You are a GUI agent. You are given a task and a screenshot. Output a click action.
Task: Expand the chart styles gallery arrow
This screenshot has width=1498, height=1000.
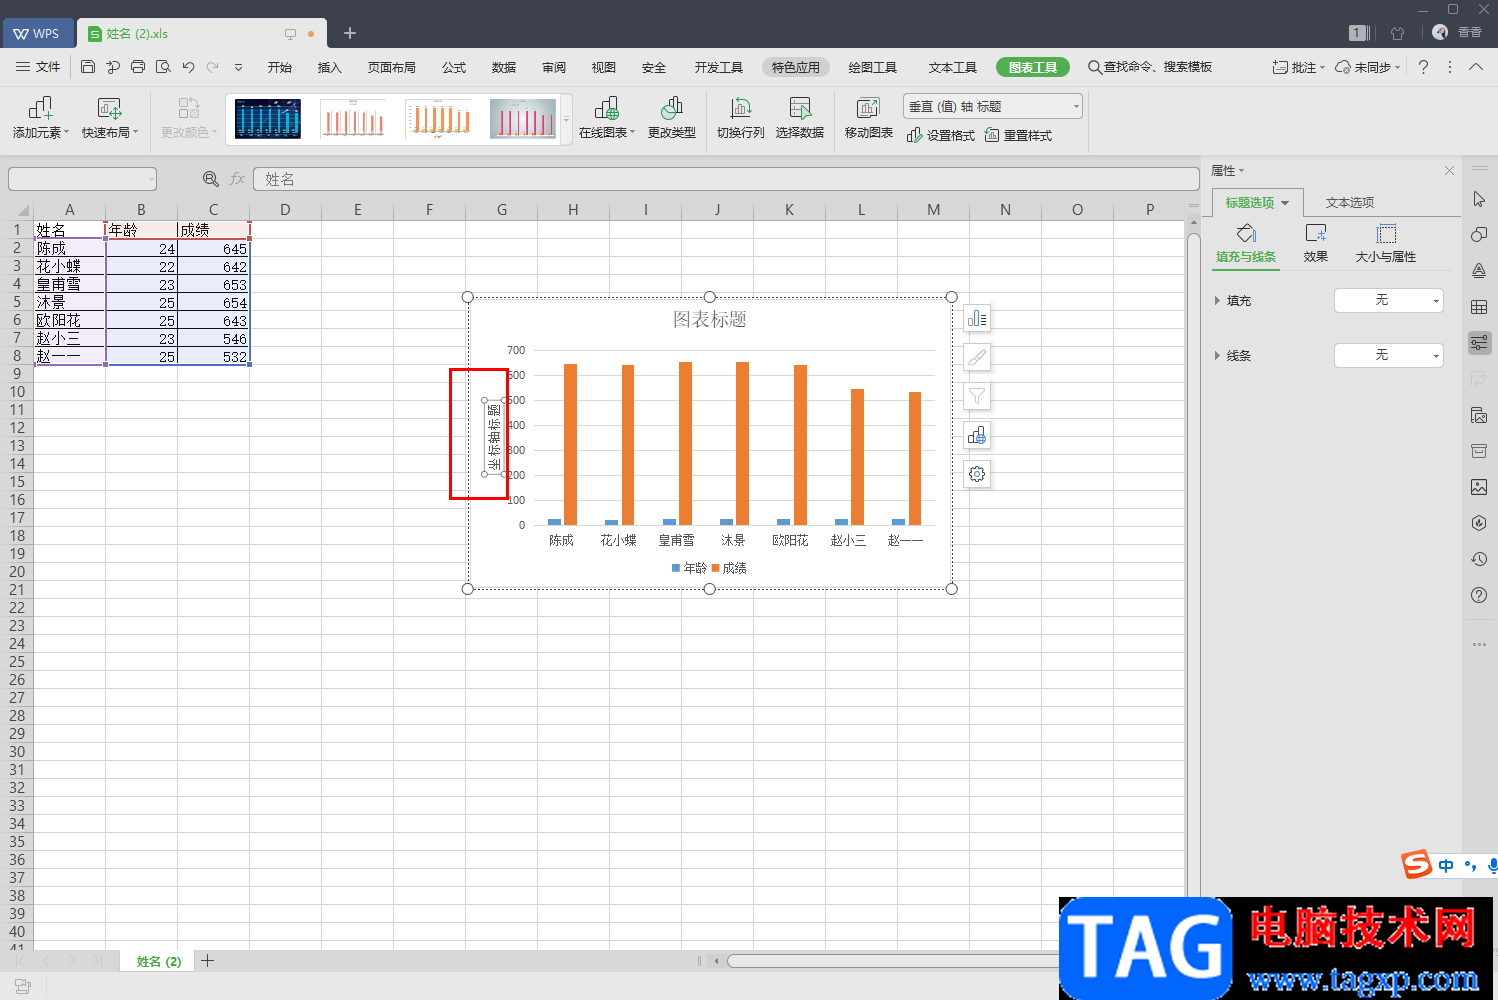pos(567,119)
